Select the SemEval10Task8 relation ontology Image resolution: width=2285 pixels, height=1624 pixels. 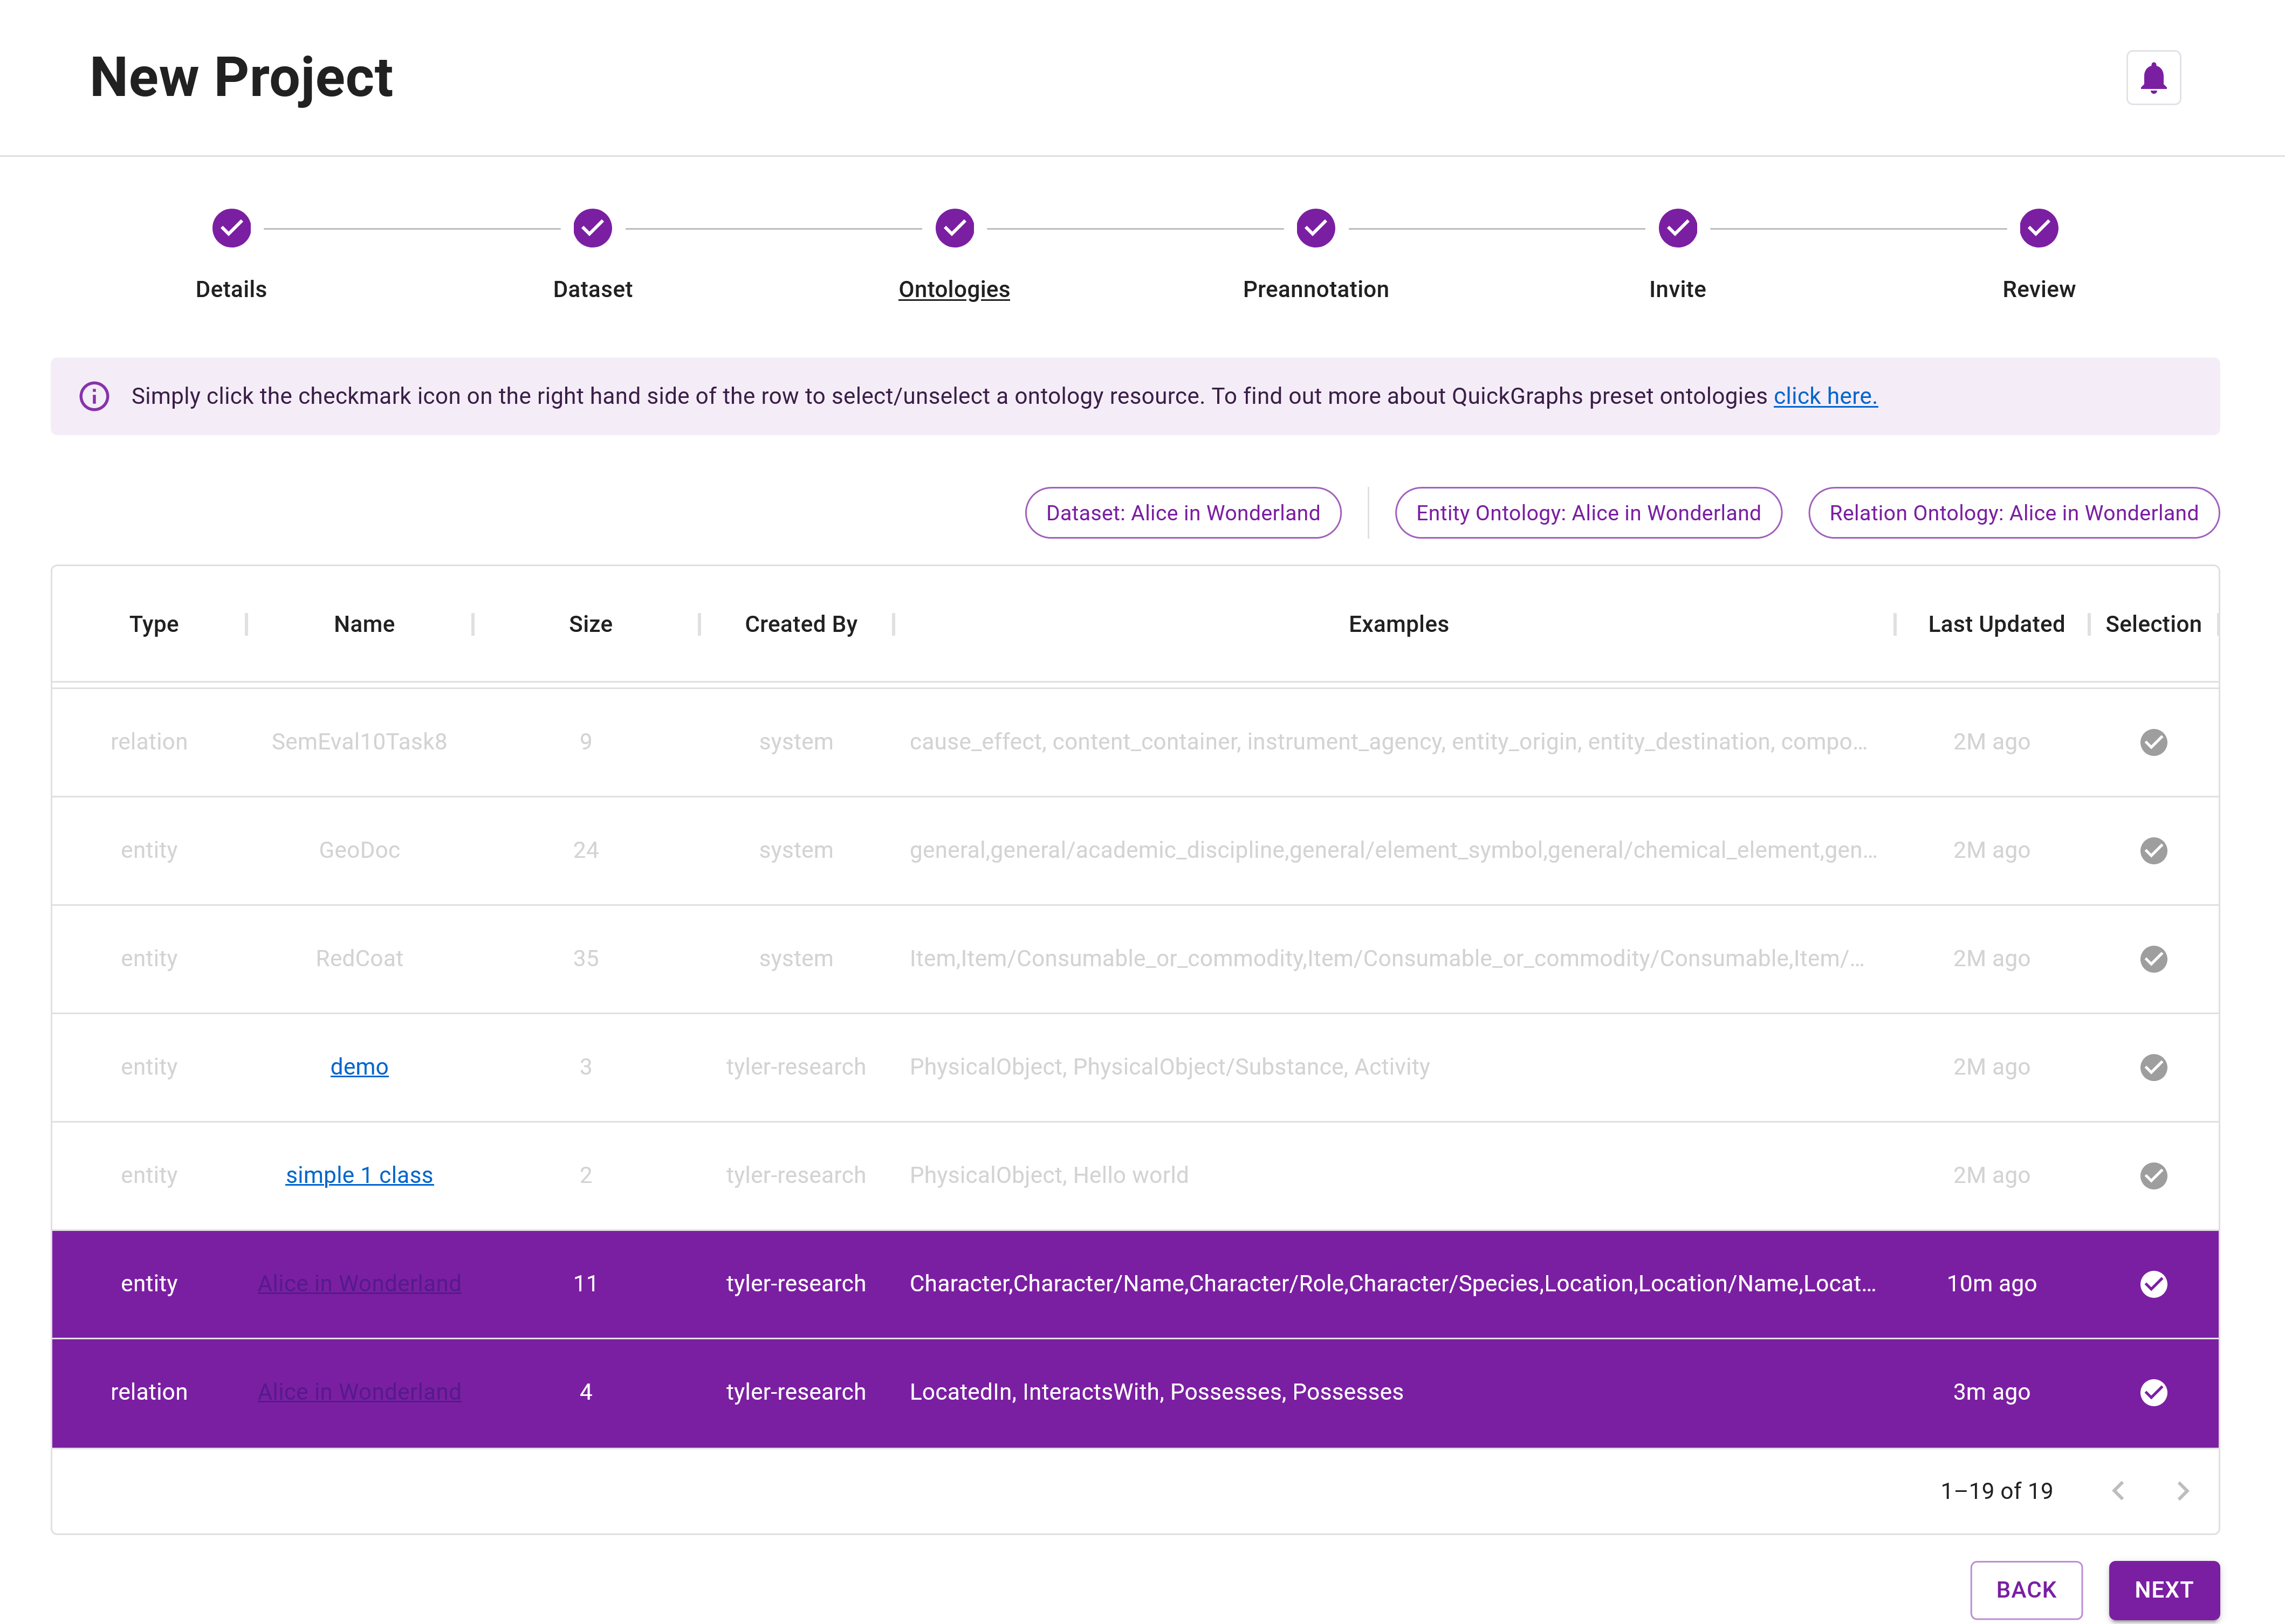pos(2154,742)
